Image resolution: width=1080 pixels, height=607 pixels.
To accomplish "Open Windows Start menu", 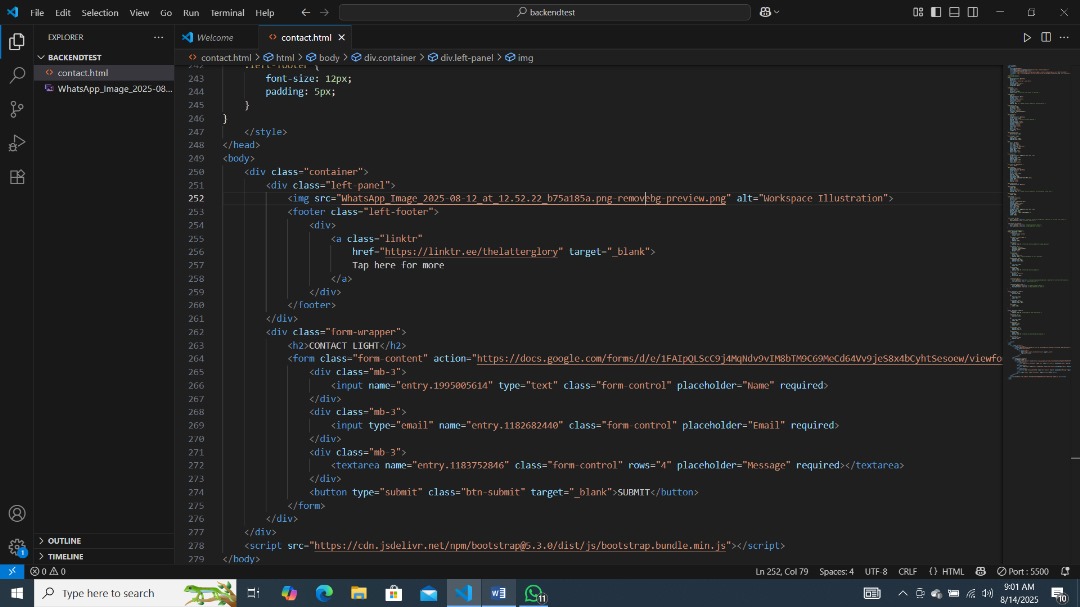I will (17, 593).
